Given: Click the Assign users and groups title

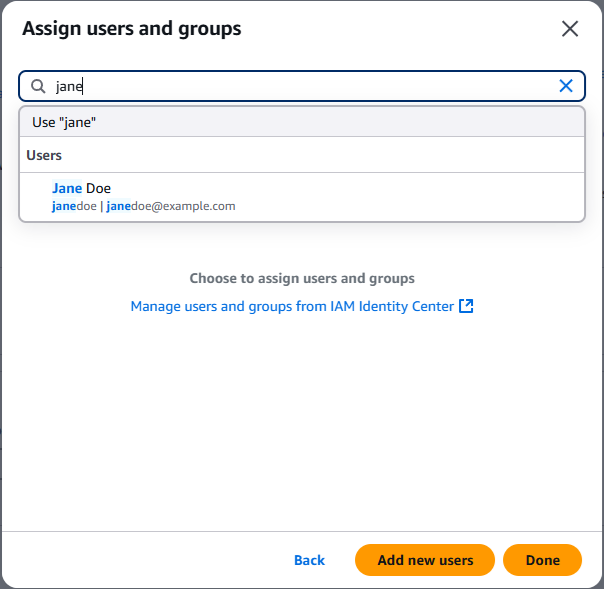Looking at the screenshot, I should click(131, 29).
